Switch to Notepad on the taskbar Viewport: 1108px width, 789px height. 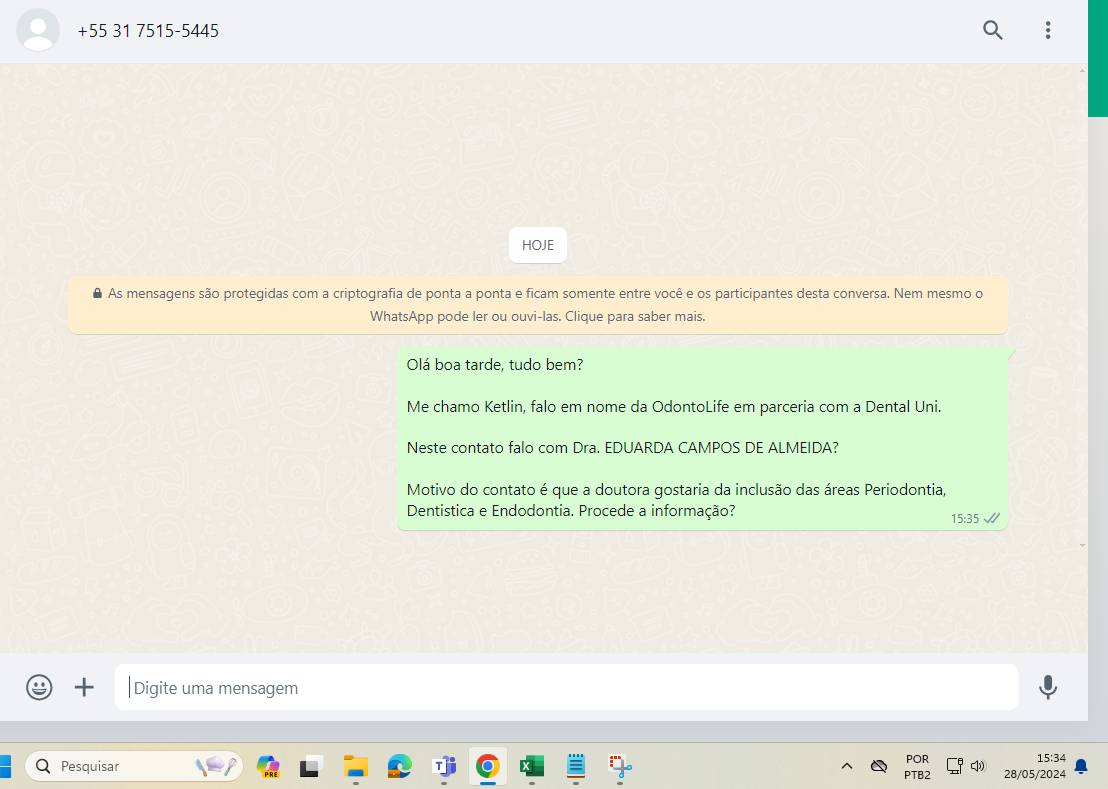click(576, 766)
